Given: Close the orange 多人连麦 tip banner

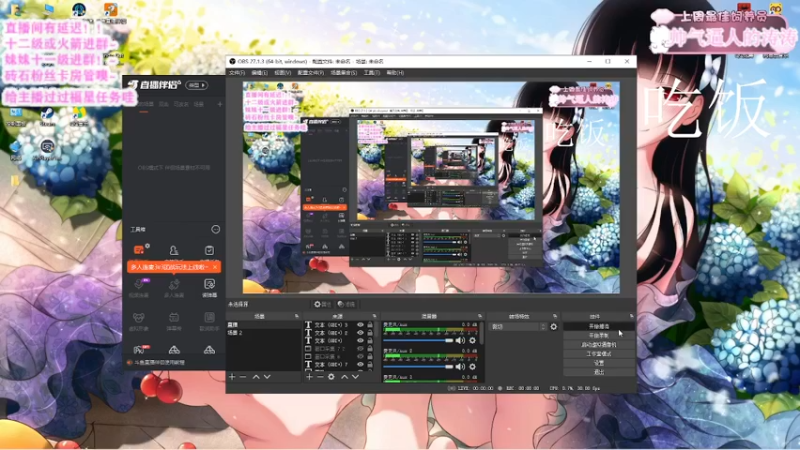Looking at the screenshot, I should [215, 267].
